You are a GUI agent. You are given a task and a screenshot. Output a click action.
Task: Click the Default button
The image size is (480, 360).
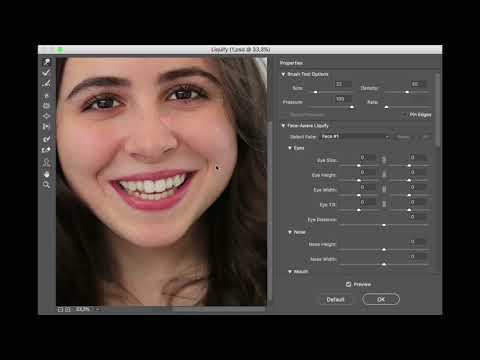pyautogui.click(x=335, y=300)
